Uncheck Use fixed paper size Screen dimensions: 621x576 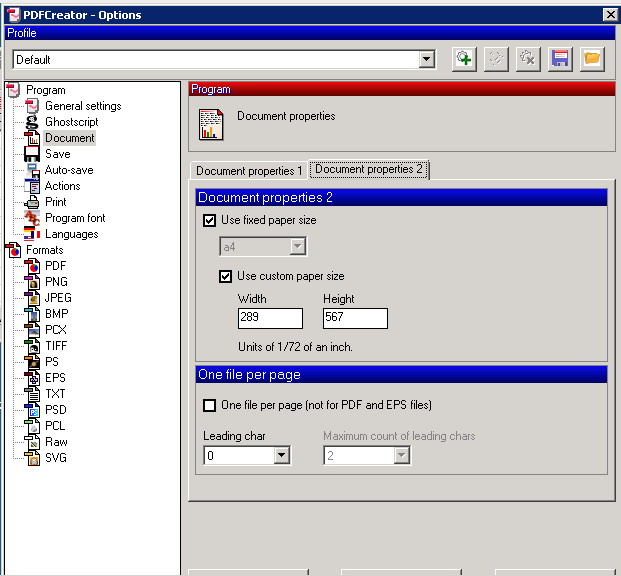point(210,220)
